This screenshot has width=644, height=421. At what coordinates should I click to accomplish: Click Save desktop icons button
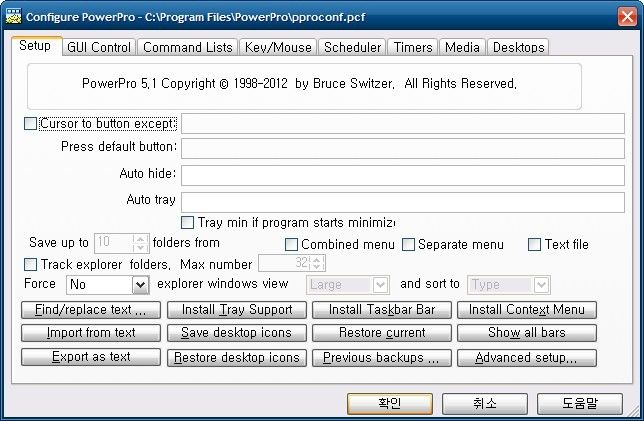pyautogui.click(x=237, y=333)
